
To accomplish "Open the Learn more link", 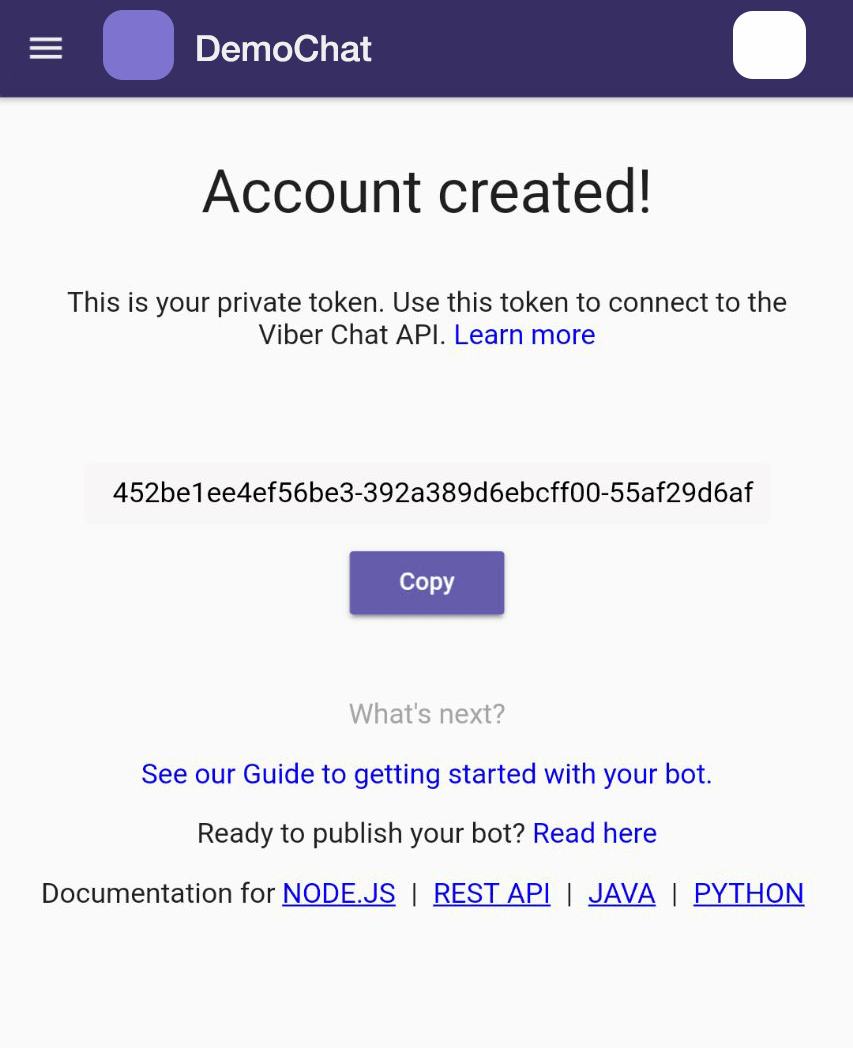I will click(x=524, y=335).
